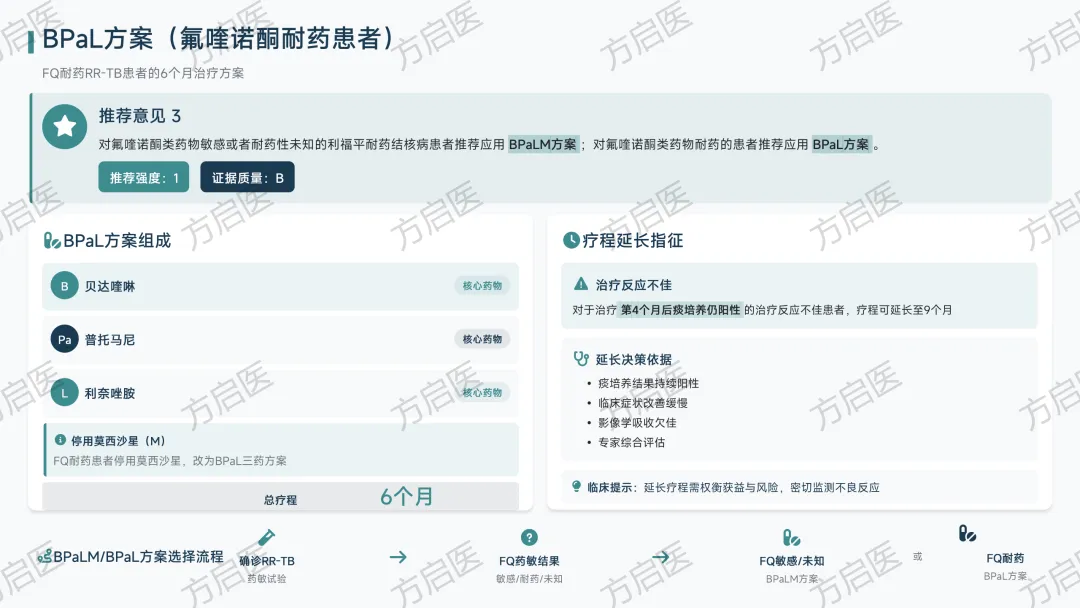Click 临床提示 advisory sentence
This screenshot has height=608, width=1080.
(733, 488)
